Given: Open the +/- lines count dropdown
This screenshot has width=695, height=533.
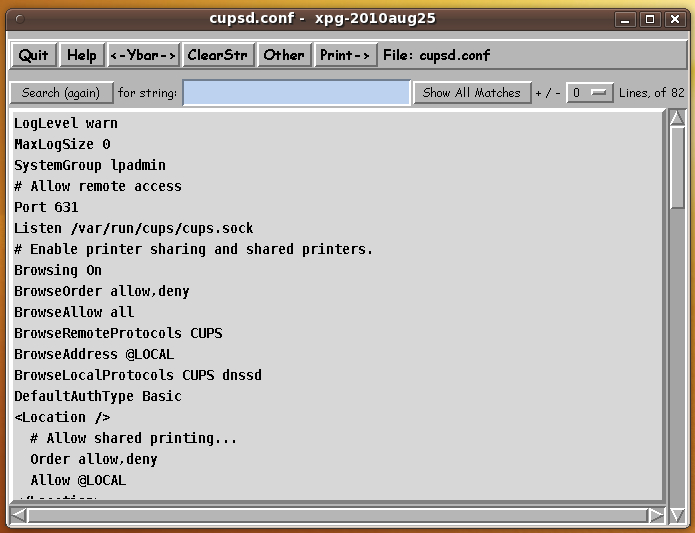Looking at the screenshot, I should (x=589, y=93).
